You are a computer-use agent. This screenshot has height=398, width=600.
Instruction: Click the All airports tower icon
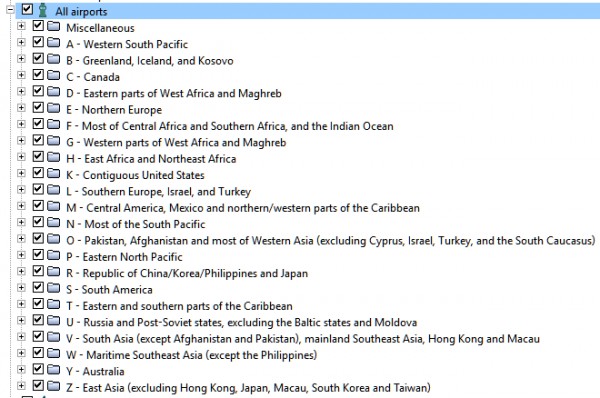[43, 10]
